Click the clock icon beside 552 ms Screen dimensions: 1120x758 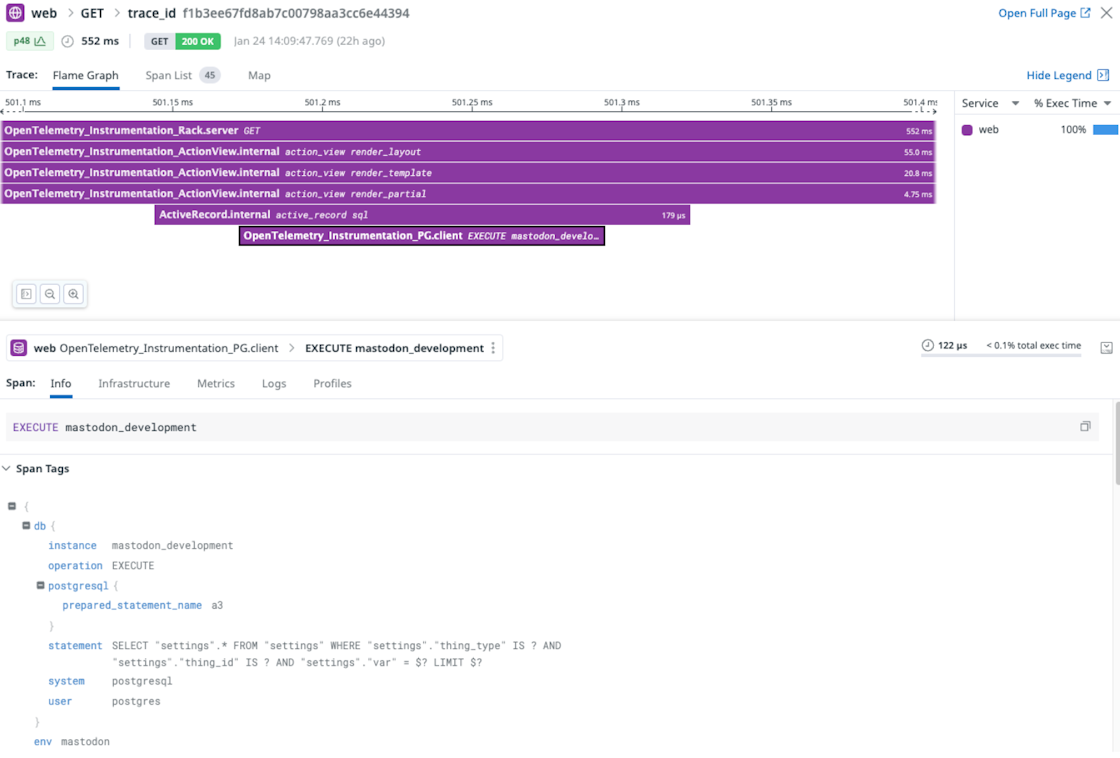[67, 41]
